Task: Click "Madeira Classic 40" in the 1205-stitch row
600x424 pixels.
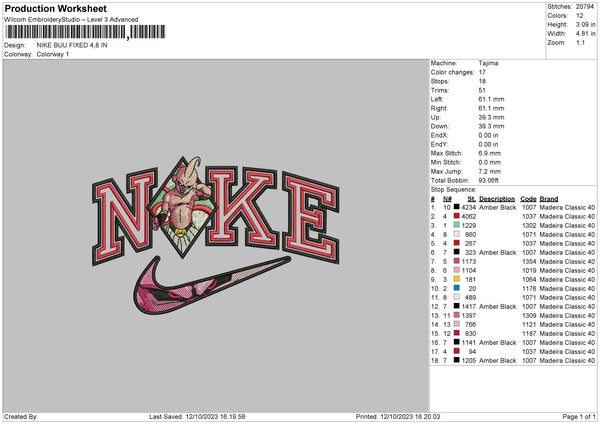Action: [x=567, y=360]
